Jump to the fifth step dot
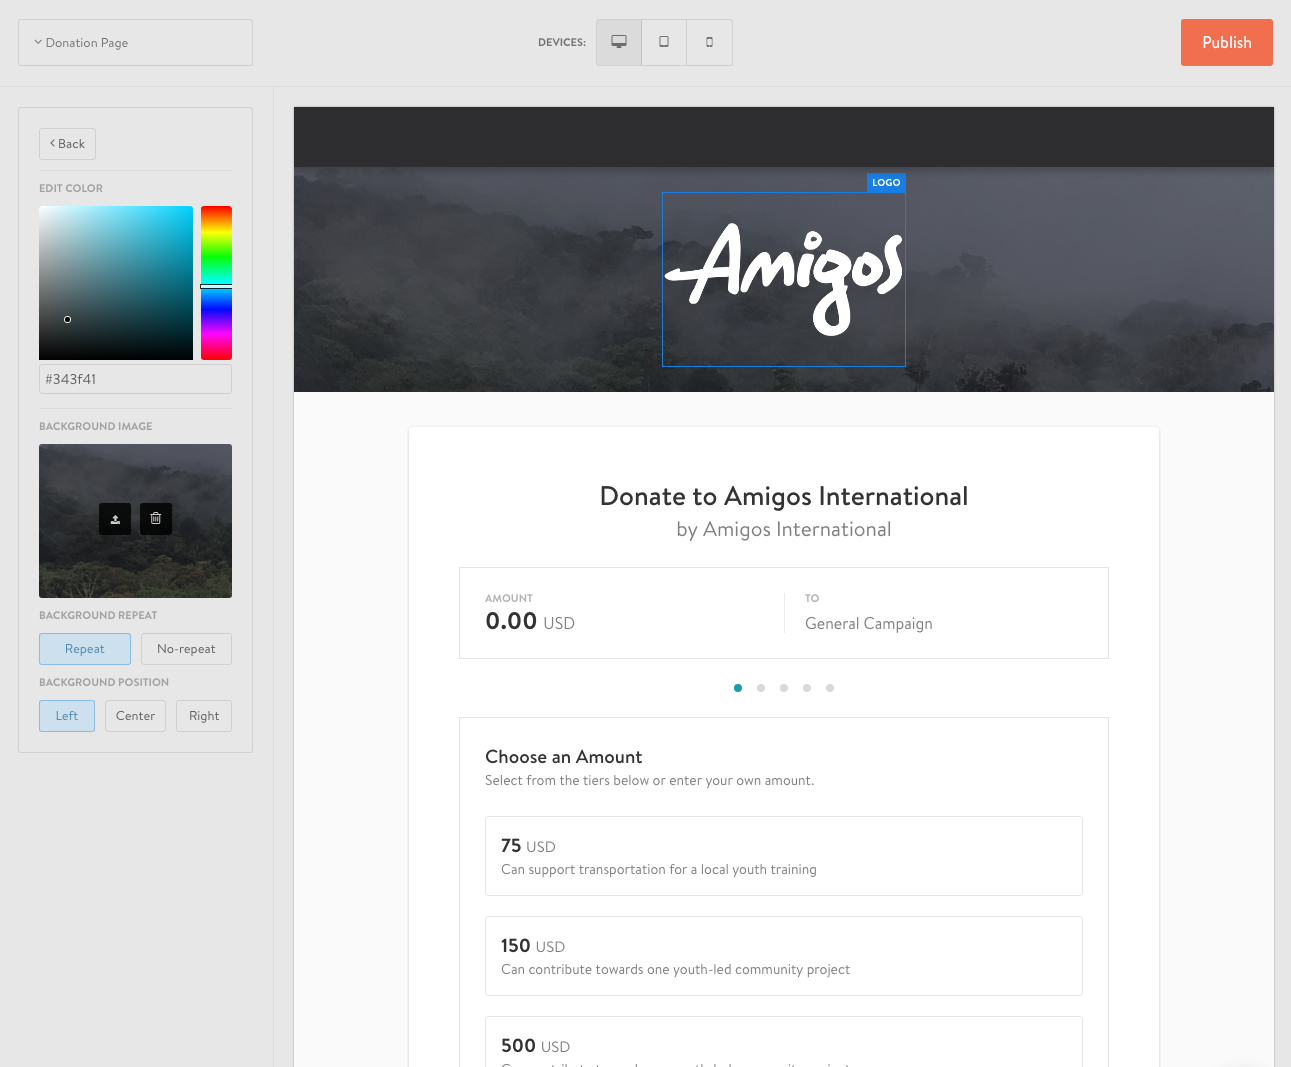This screenshot has height=1067, width=1291. point(830,688)
